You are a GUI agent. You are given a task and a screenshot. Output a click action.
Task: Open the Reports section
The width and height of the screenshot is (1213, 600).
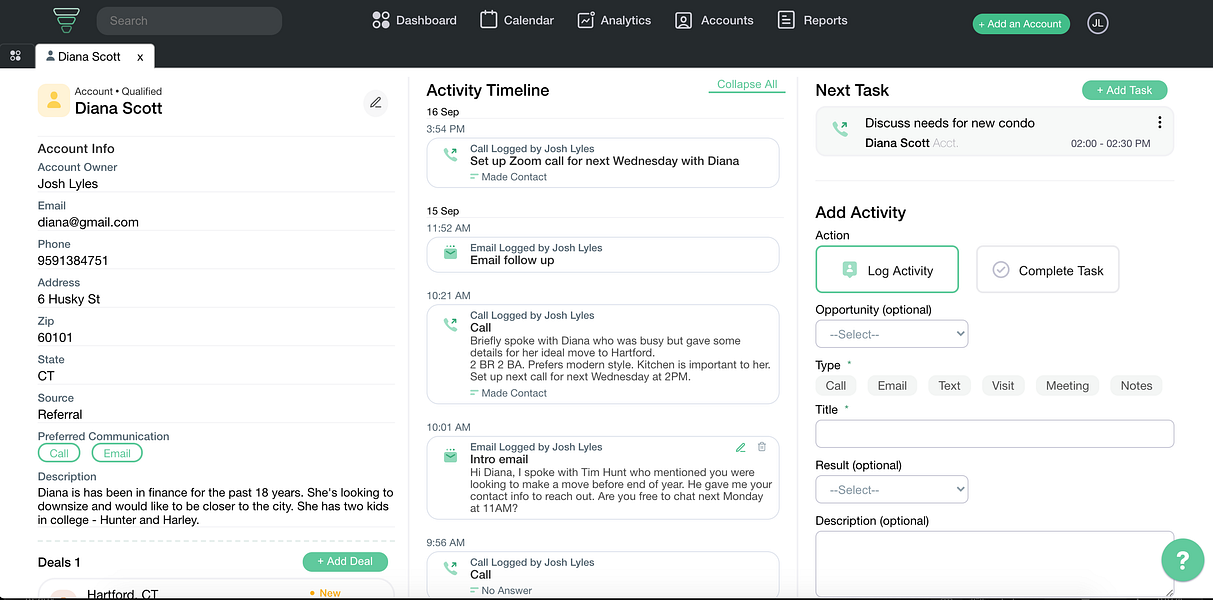pos(812,19)
